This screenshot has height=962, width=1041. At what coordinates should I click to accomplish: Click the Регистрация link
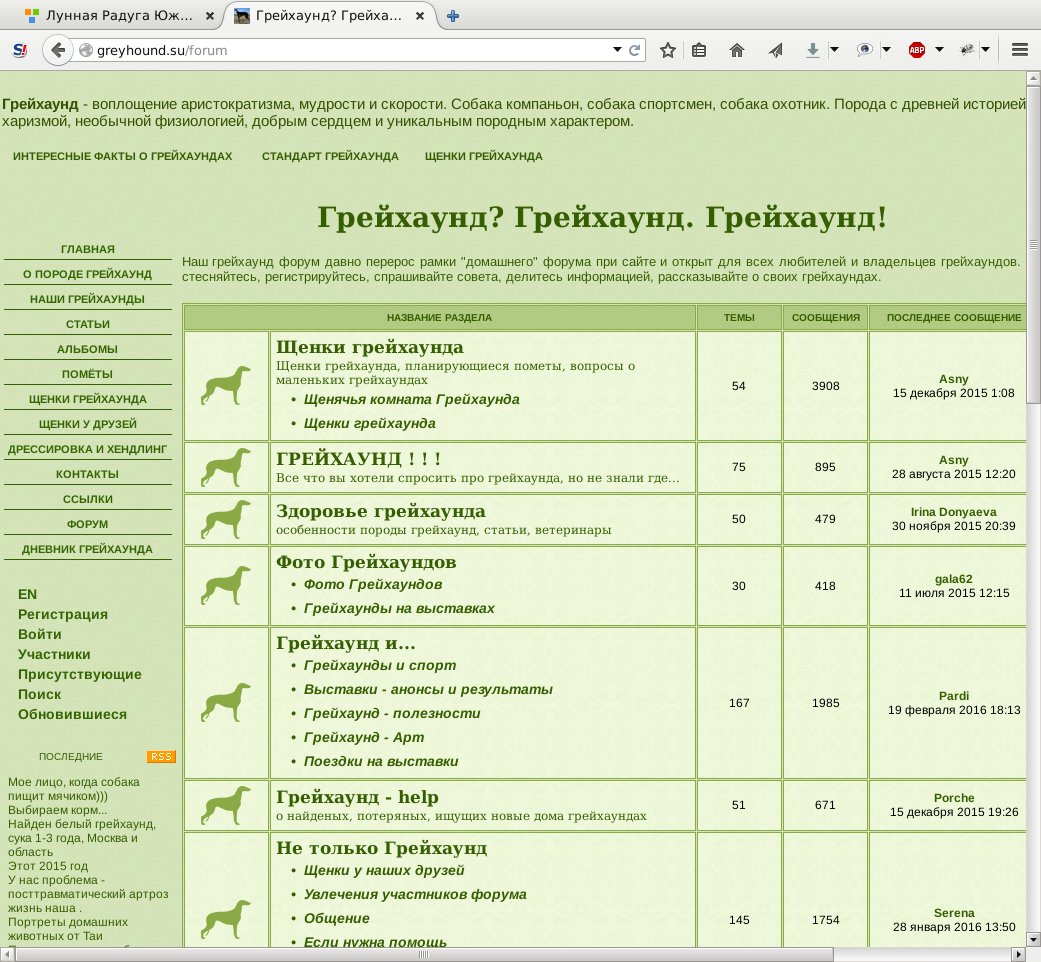click(63, 614)
